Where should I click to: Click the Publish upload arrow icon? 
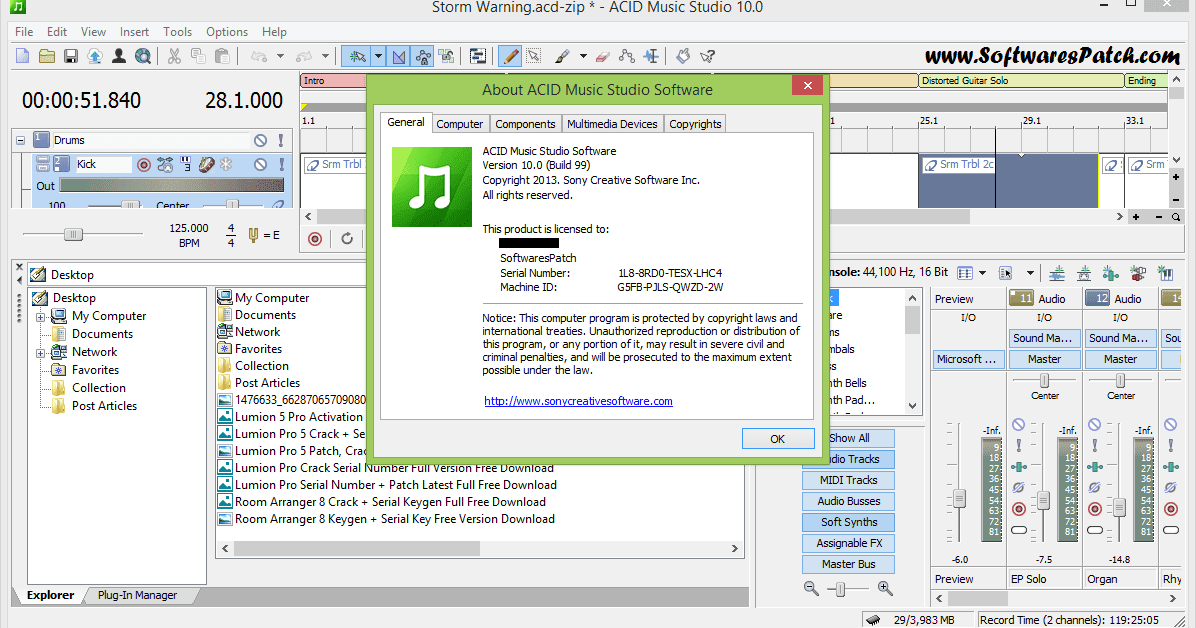[x=95, y=56]
